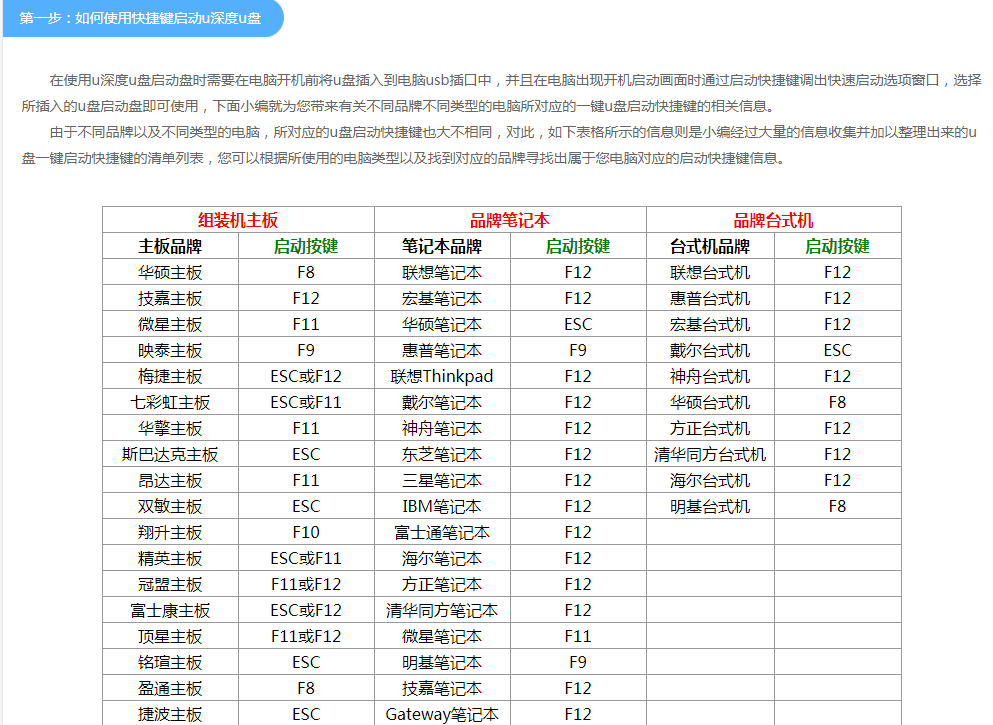Click the 'ESC或F12' key for 梅捷主板
The height and width of the screenshot is (725, 993).
coord(306,376)
